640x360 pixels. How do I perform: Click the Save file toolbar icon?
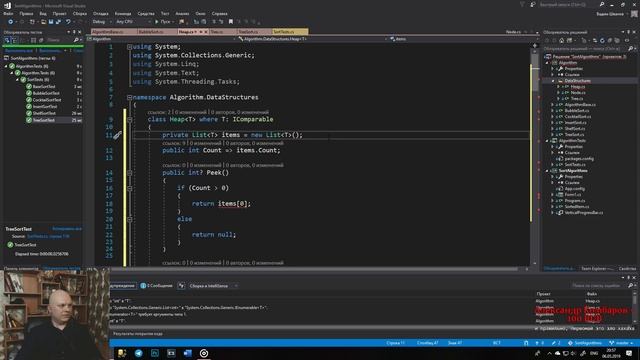[x=51, y=22]
